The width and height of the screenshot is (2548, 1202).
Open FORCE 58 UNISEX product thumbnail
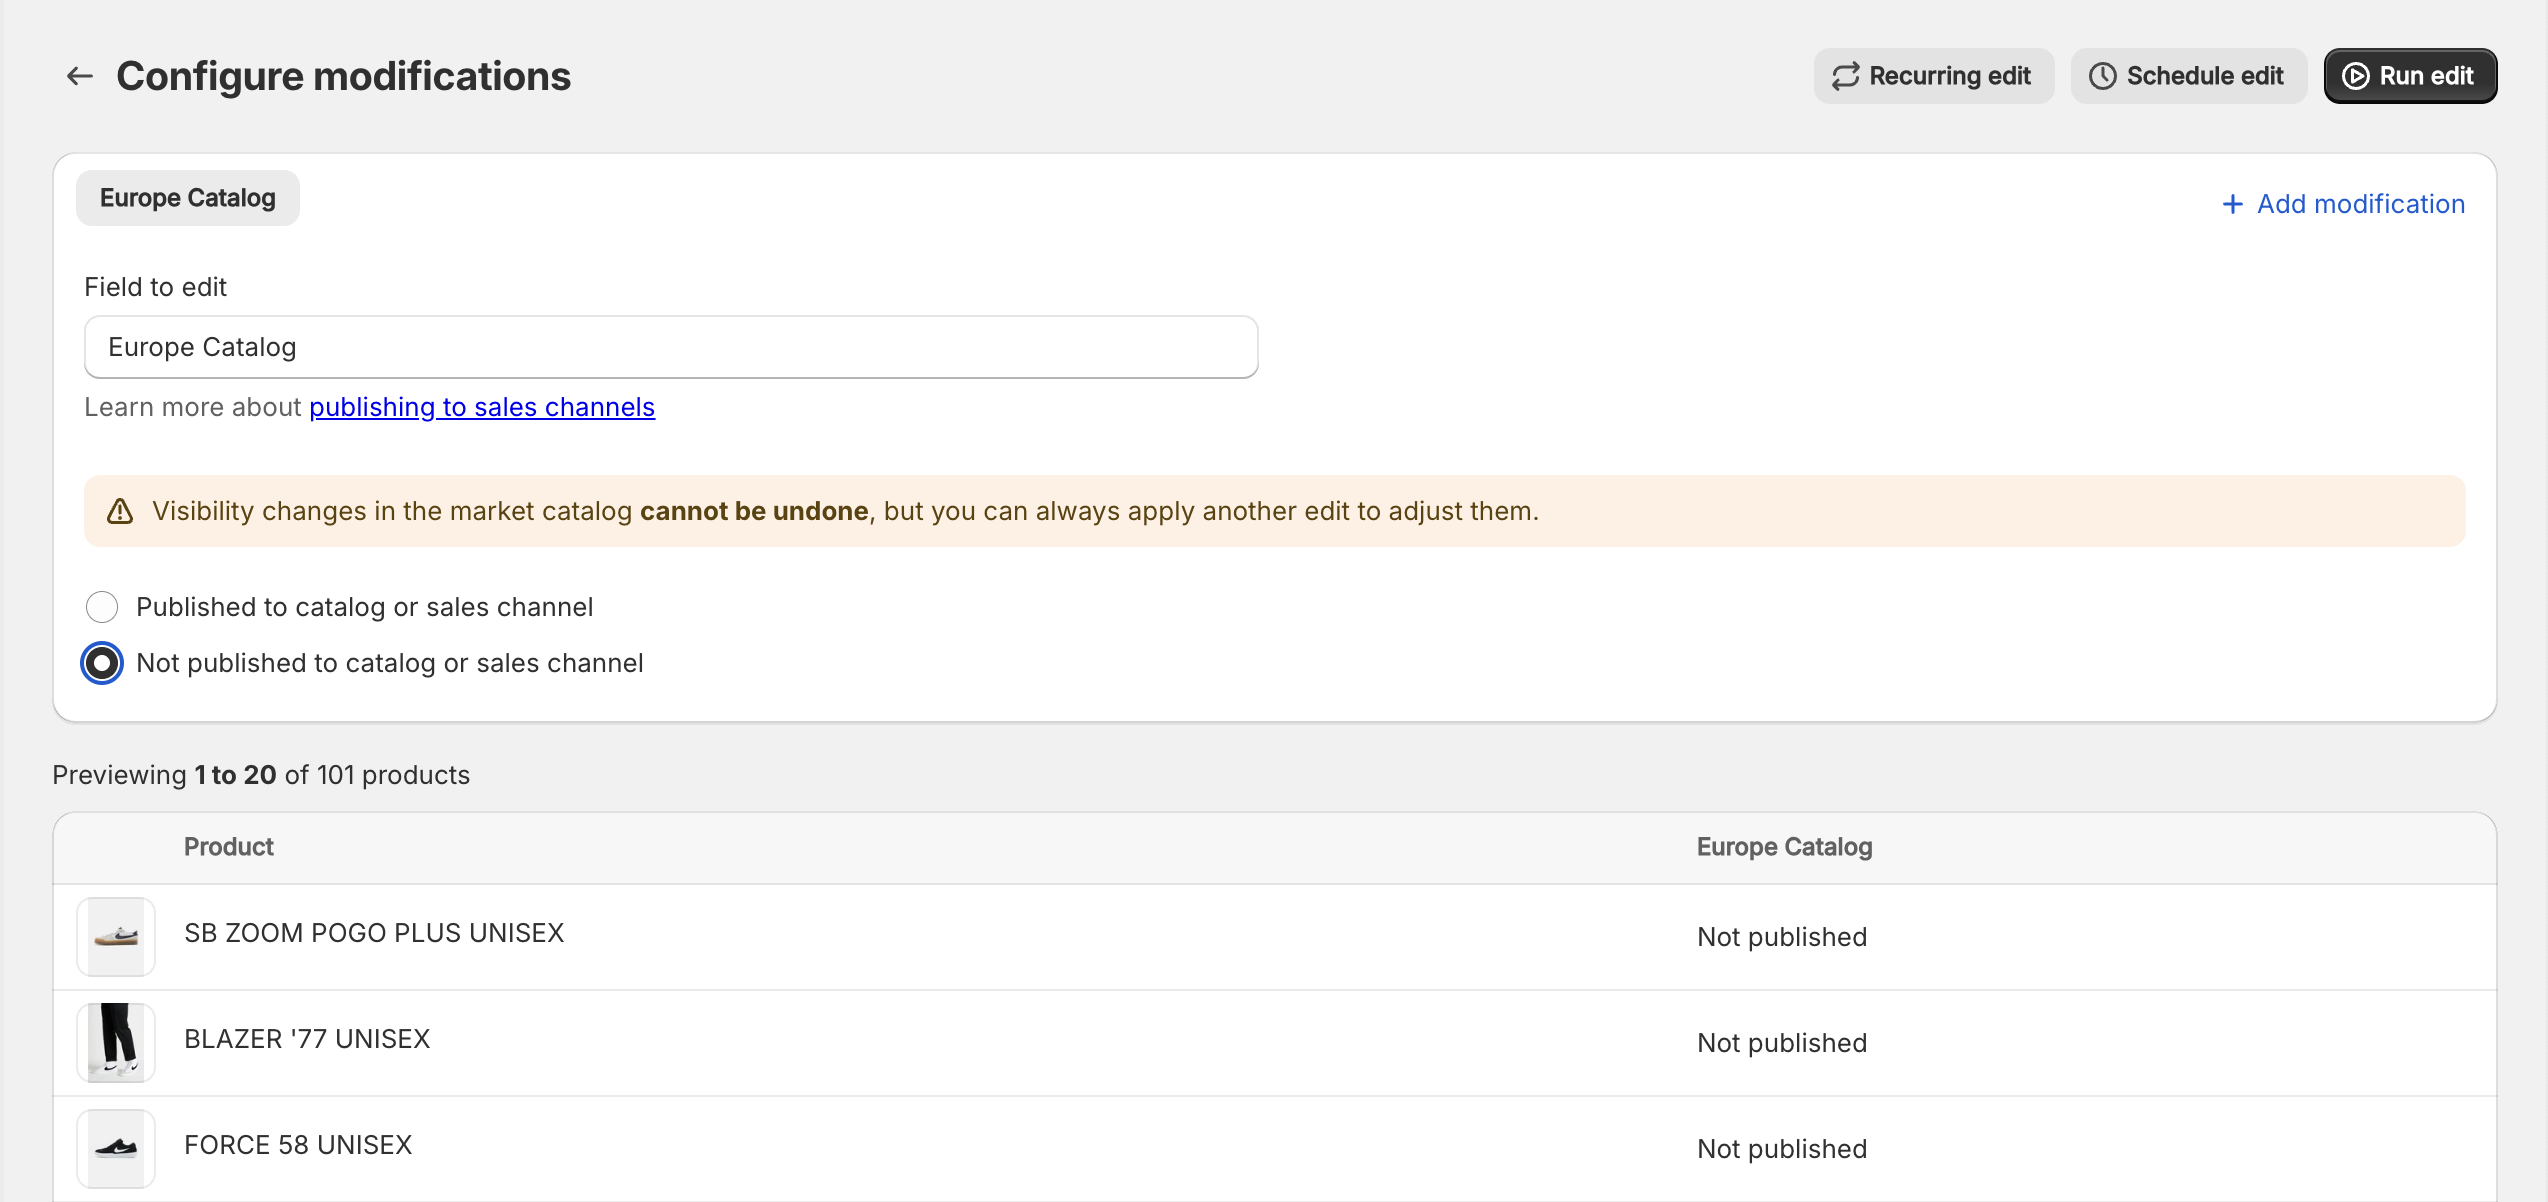click(x=116, y=1148)
